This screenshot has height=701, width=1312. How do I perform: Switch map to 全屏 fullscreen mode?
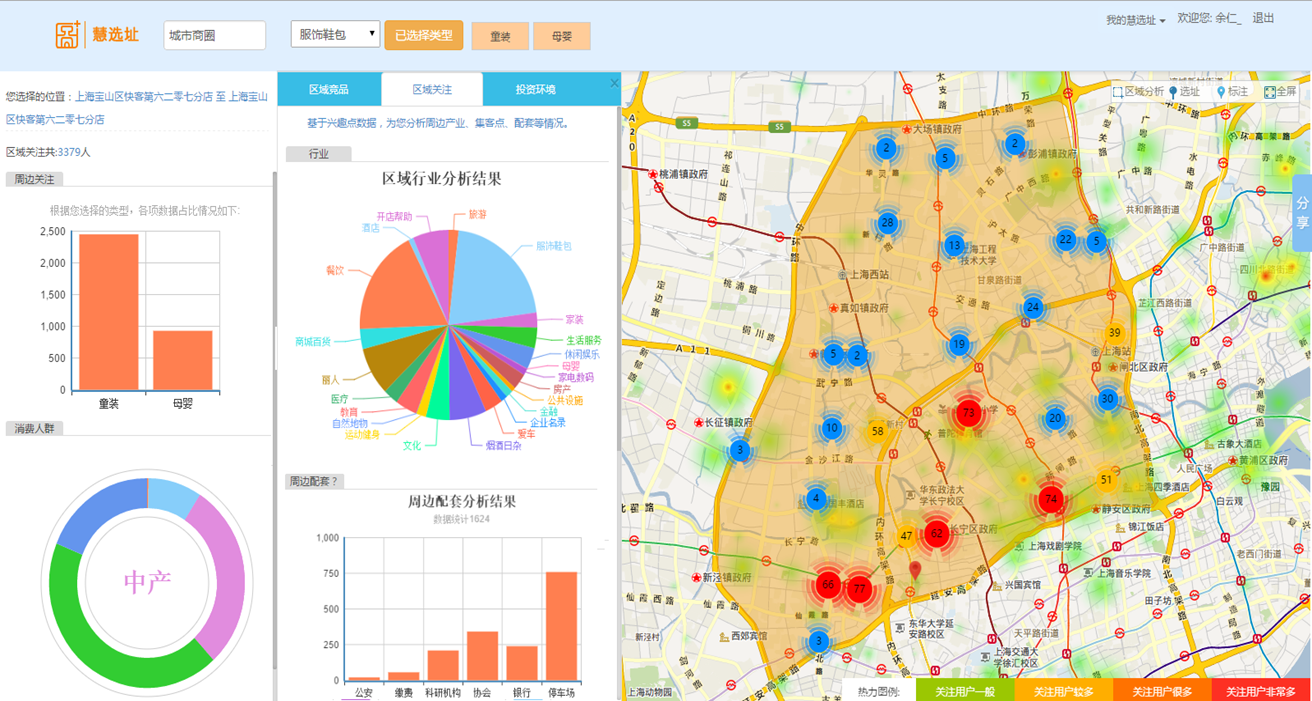tap(1280, 91)
